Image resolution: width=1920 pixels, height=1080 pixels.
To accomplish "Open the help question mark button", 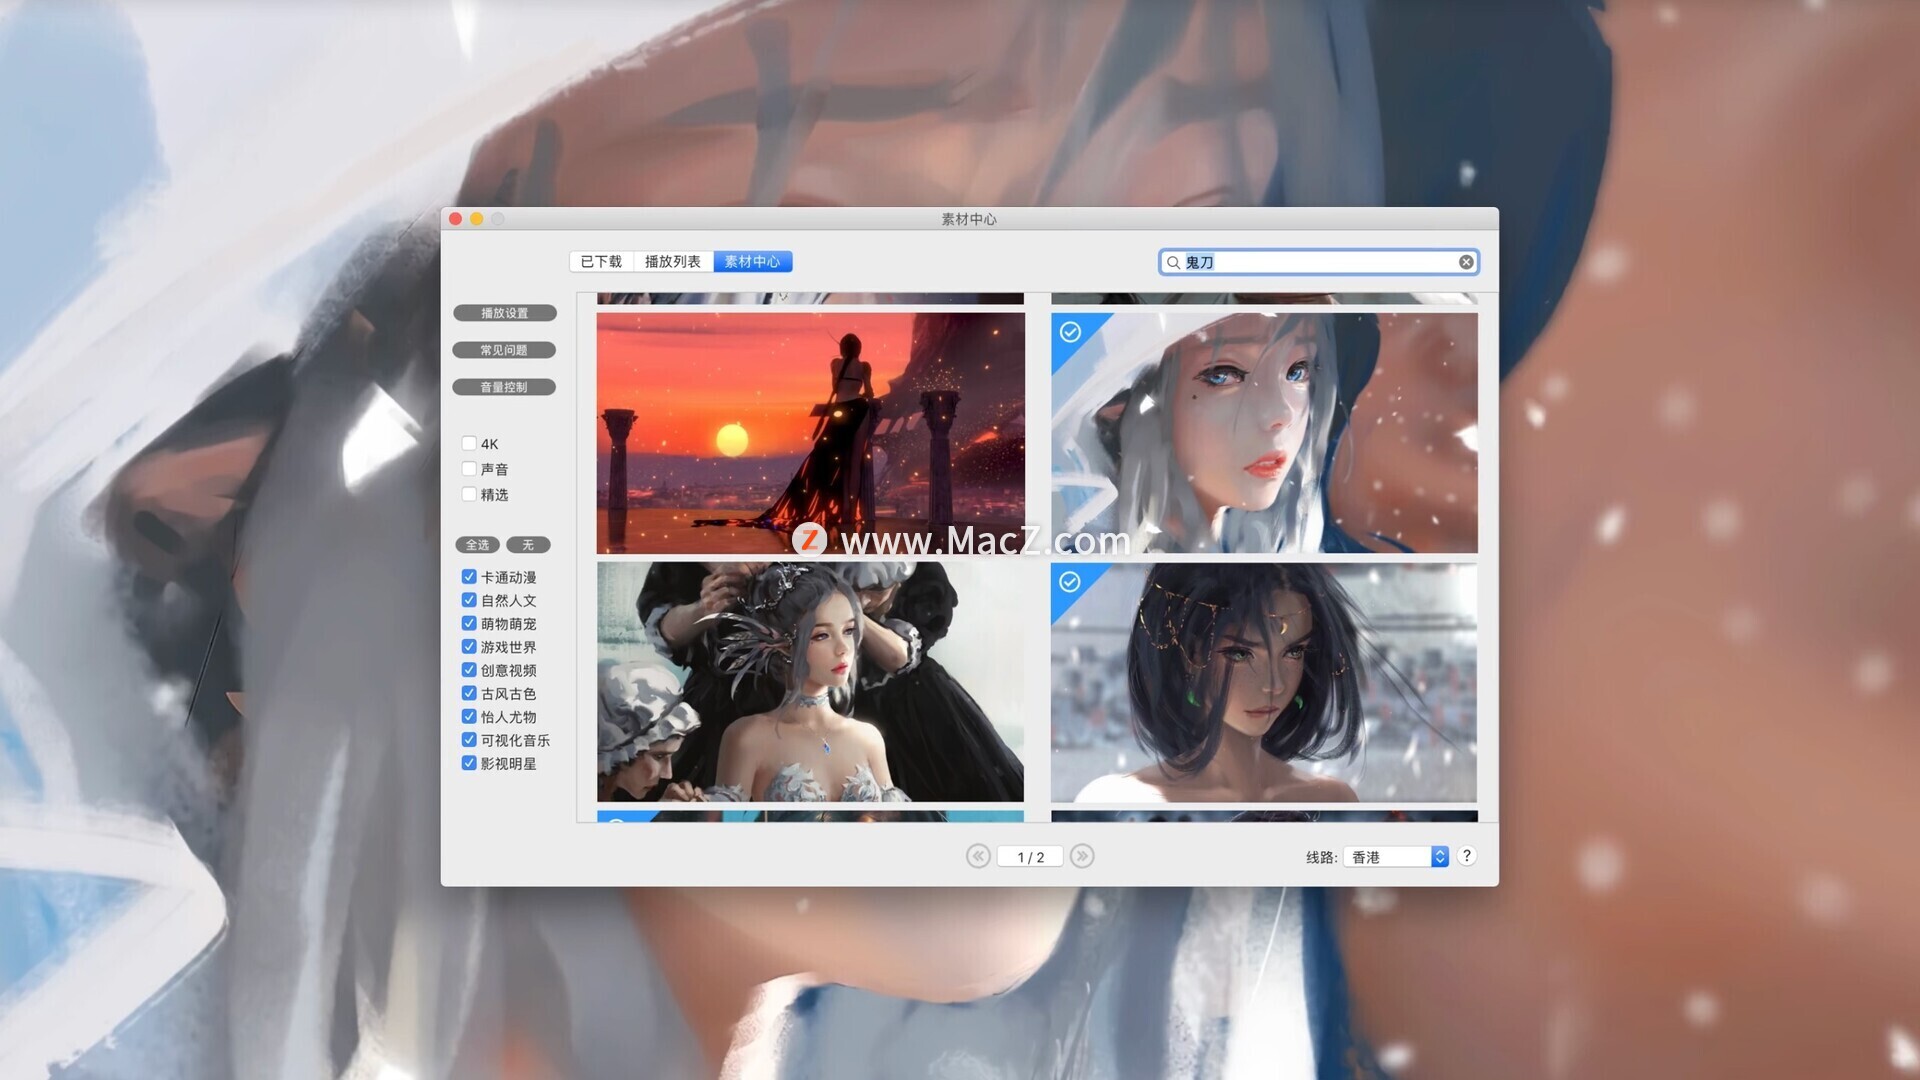I will click(1467, 856).
